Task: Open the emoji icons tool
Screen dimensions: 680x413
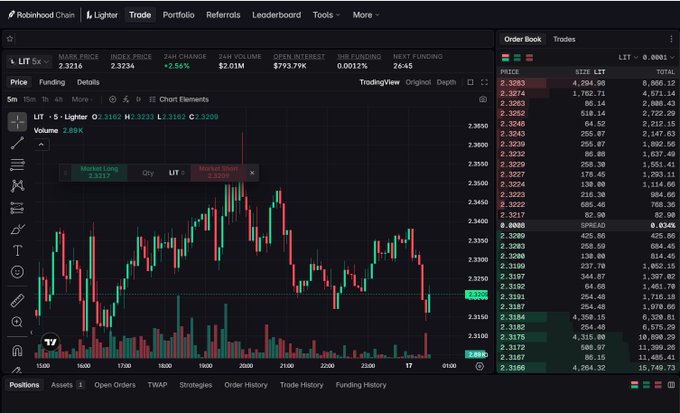Action: pyautogui.click(x=17, y=272)
